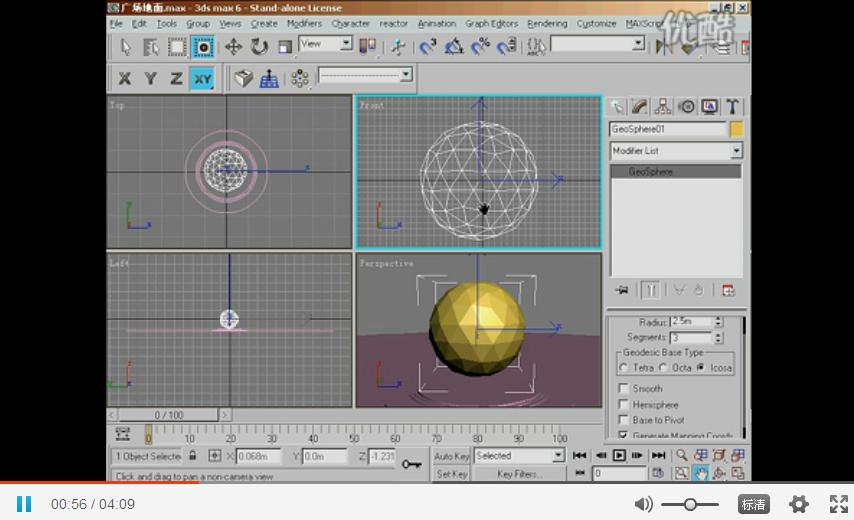Screen dimensions: 854x520
Task: Enter fullscreen in video player
Action: point(839,504)
